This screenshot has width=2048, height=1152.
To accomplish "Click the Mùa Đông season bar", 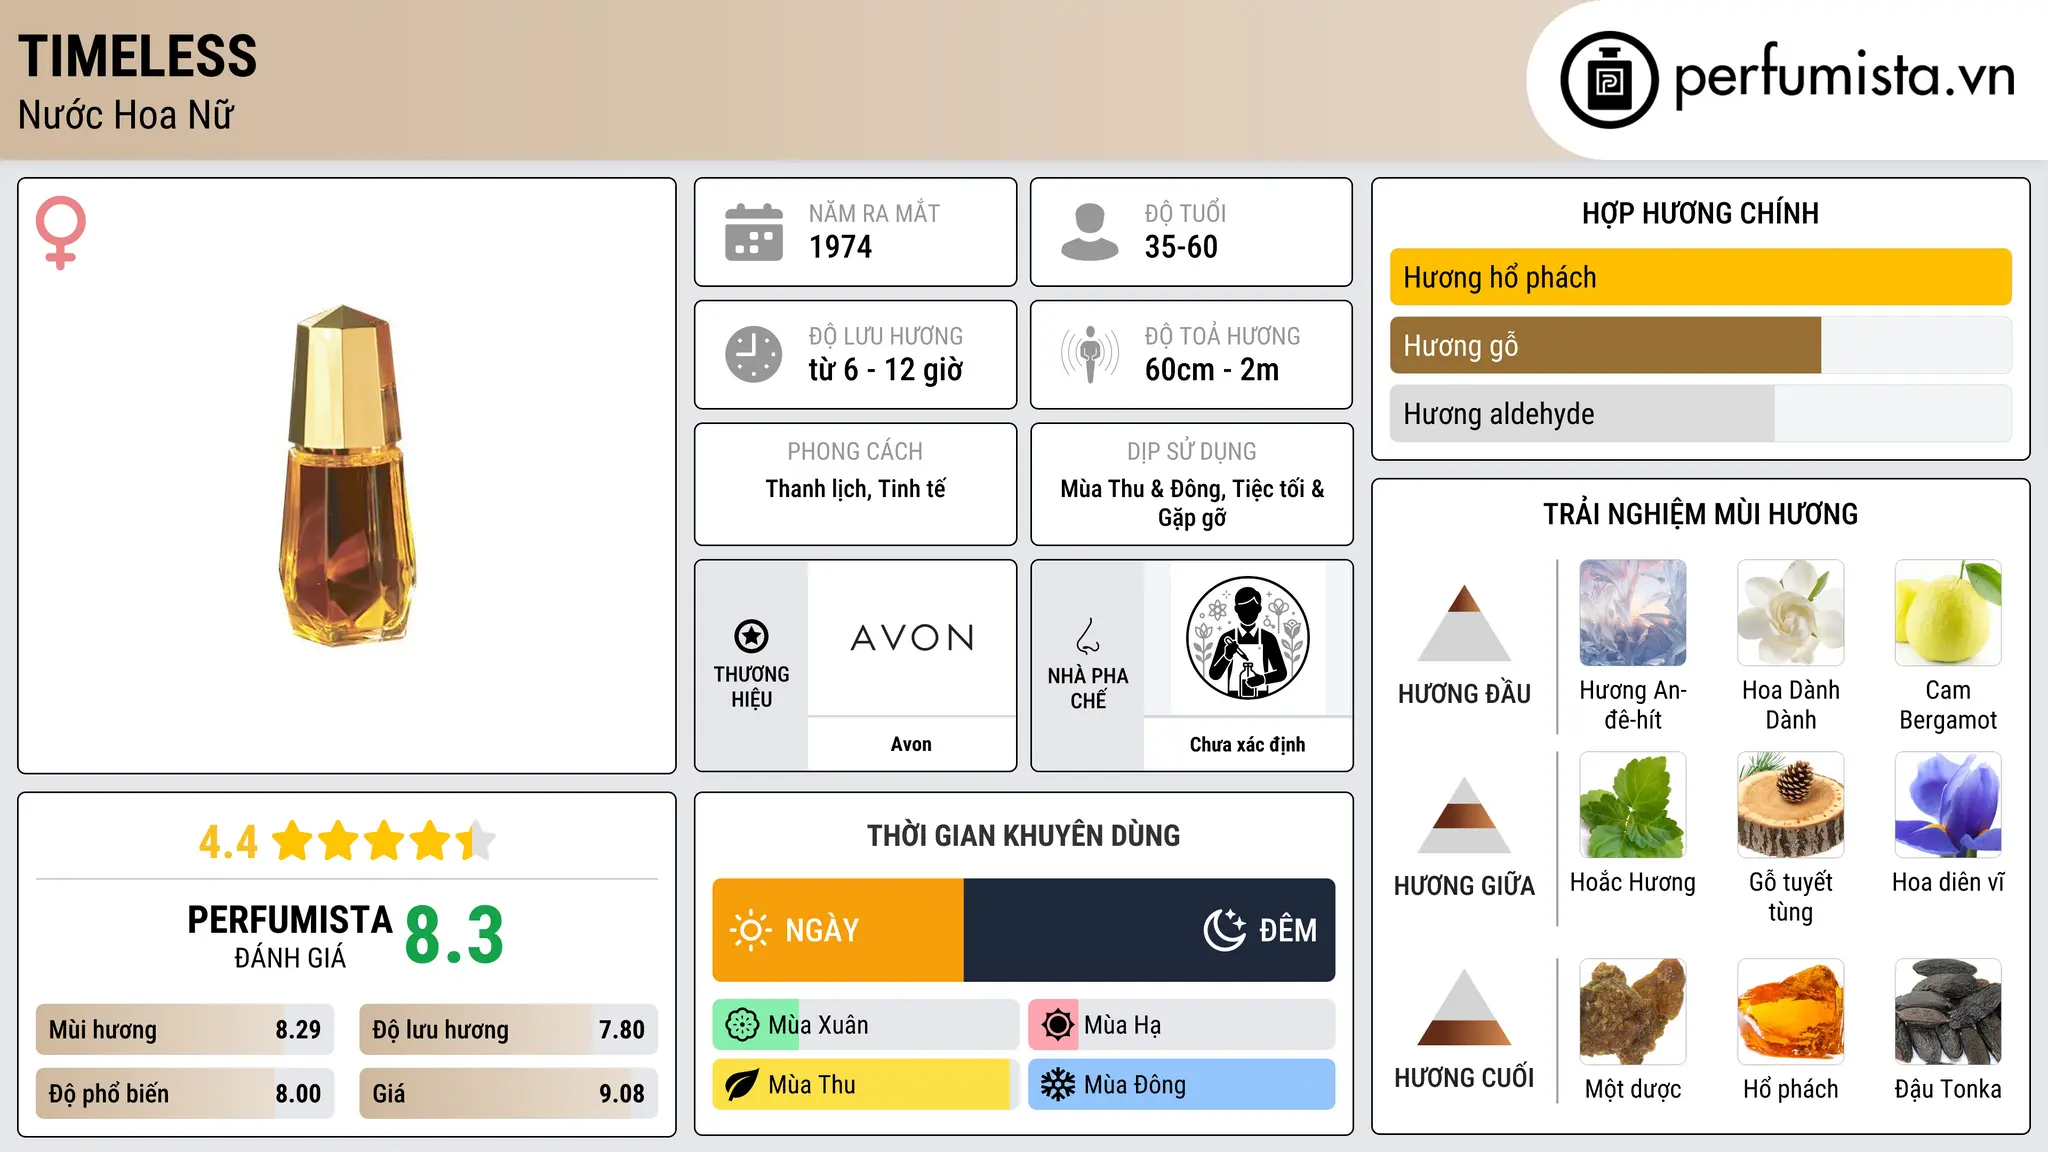I will click(x=1181, y=1085).
